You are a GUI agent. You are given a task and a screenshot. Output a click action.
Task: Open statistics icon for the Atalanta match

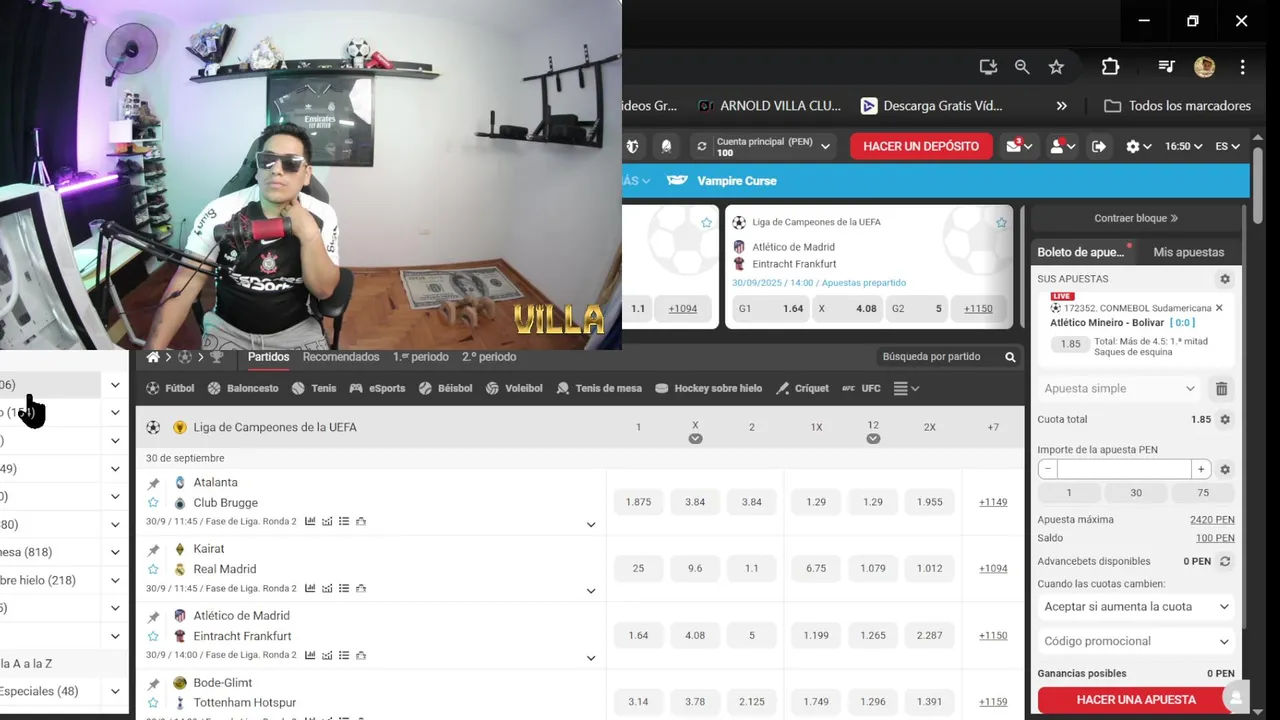click(310, 521)
